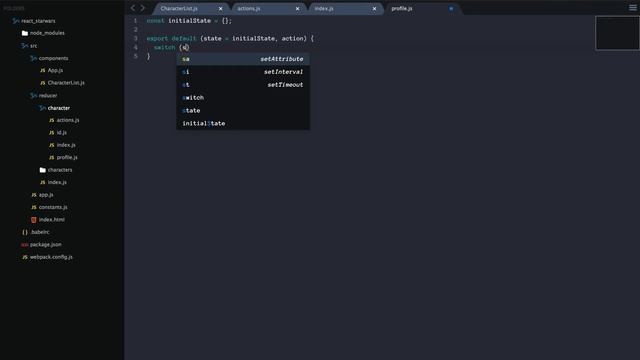Go back with the left arrow
The width and height of the screenshot is (640, 360).
[x=133, y=8]
